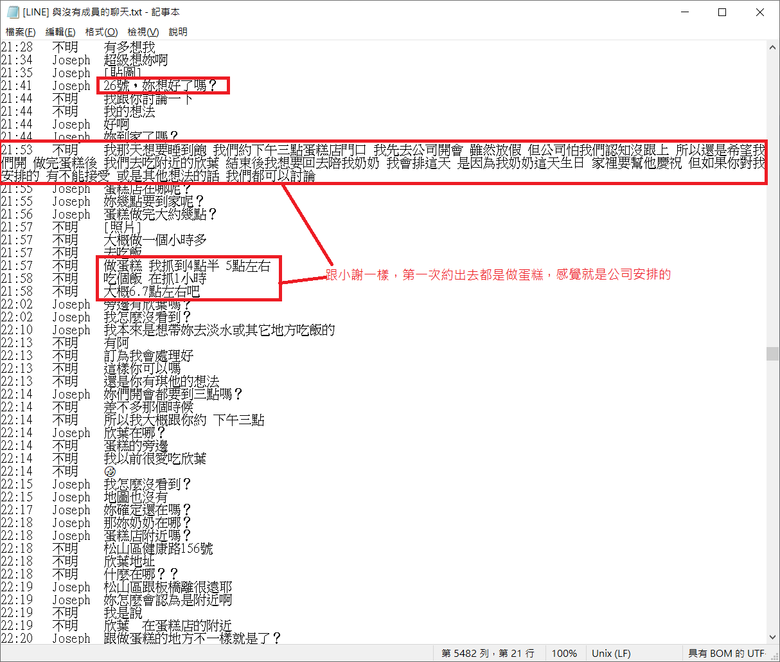Click the Notepad icon in title bar
Image resolution: width=780 pixels, height=662 pixels.
[13, 12]
